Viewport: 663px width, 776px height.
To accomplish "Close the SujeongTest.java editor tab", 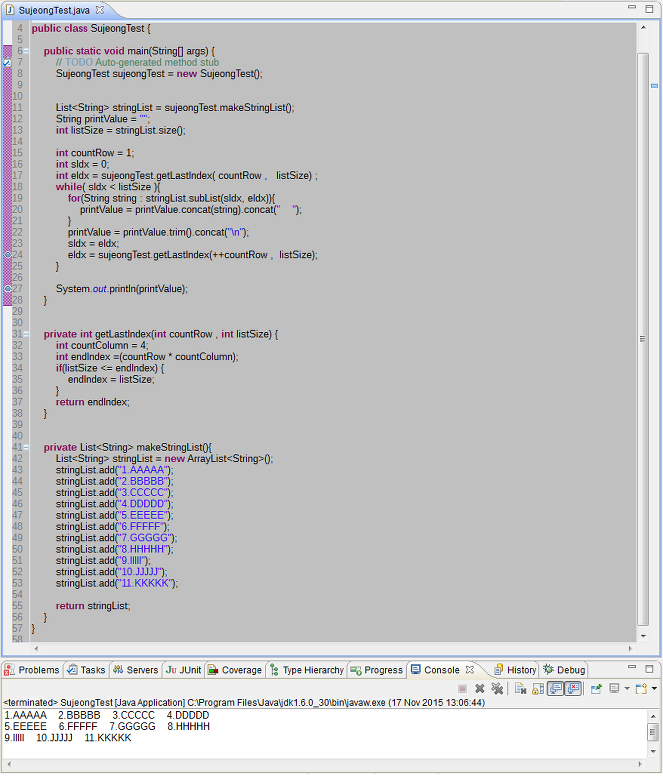I will 99,9.
